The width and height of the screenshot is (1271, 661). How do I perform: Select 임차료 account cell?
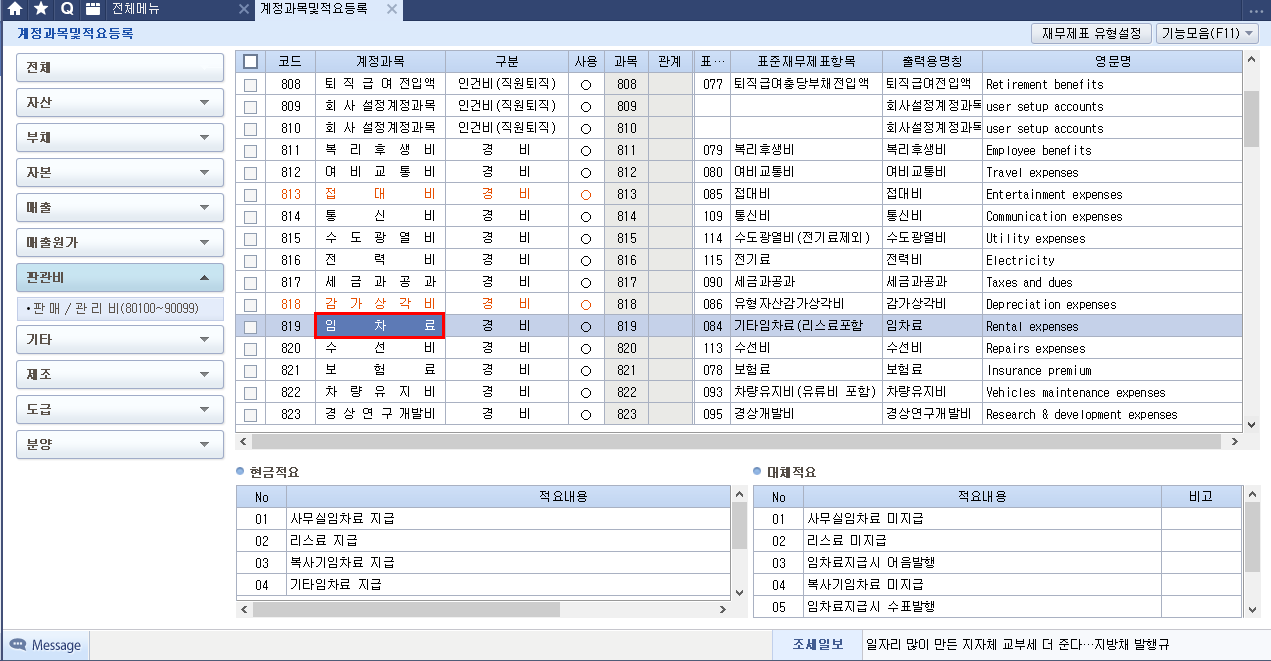[380, 326]
